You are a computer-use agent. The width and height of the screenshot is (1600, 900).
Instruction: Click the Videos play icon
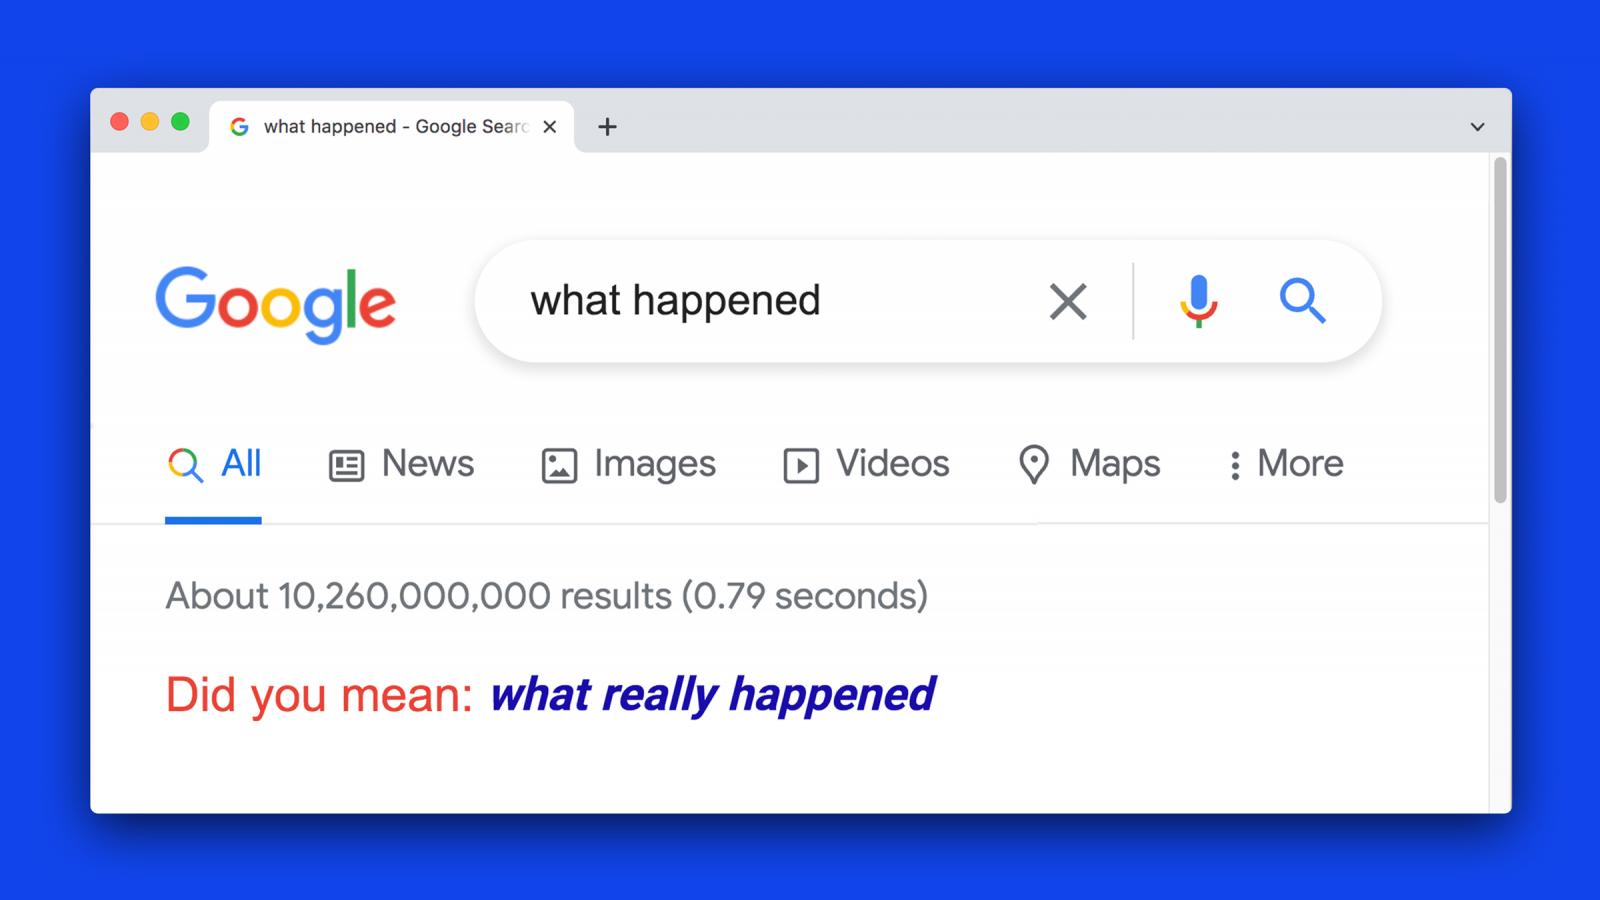coord(801,466)
